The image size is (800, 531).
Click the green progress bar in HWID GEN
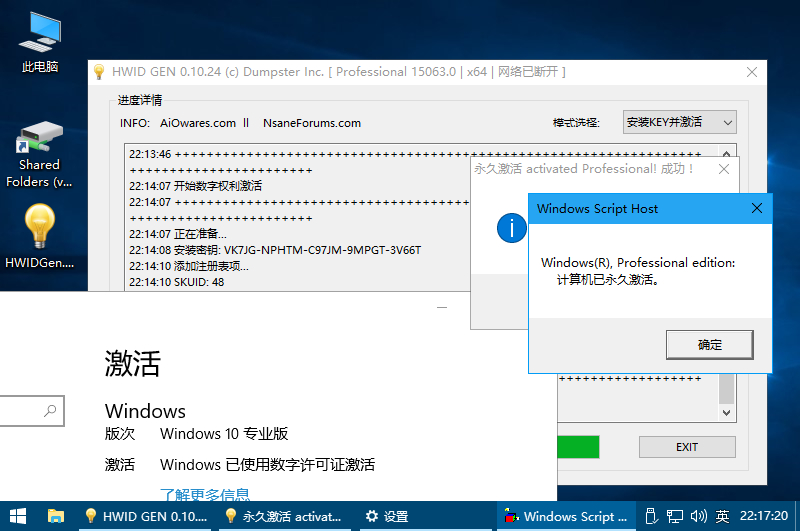click(x=578, y=447)
